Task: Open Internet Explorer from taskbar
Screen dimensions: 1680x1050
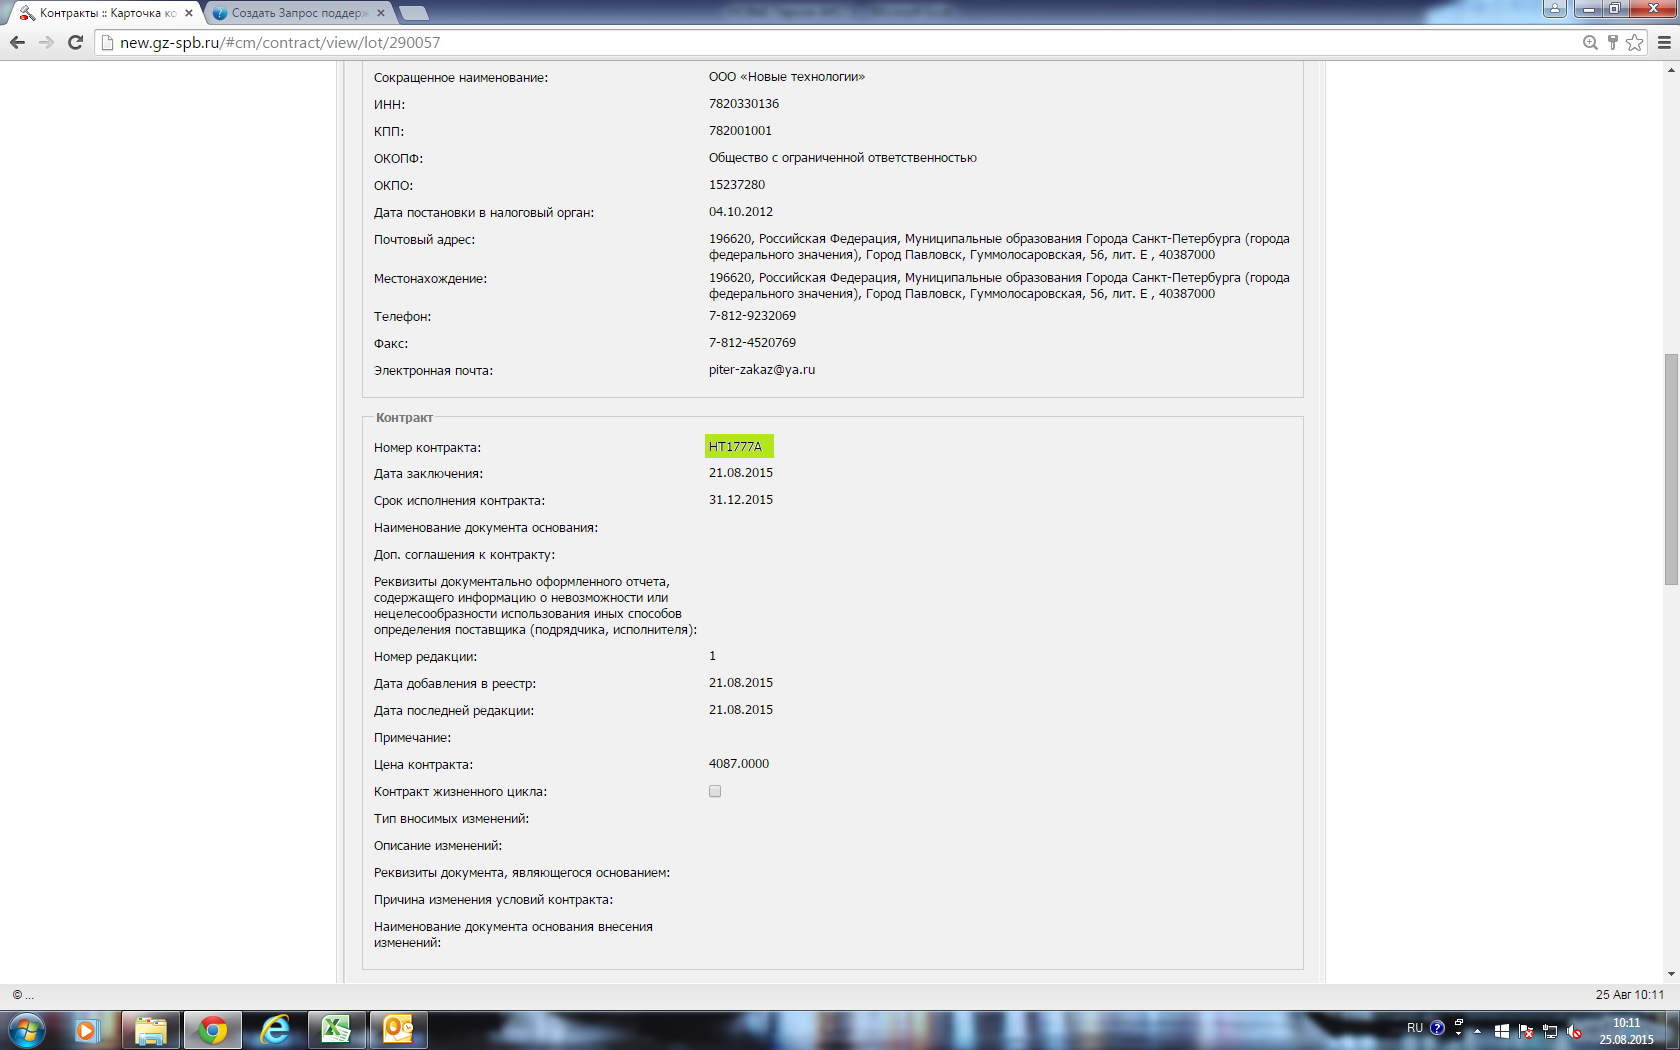Action: click(274, 1030)
